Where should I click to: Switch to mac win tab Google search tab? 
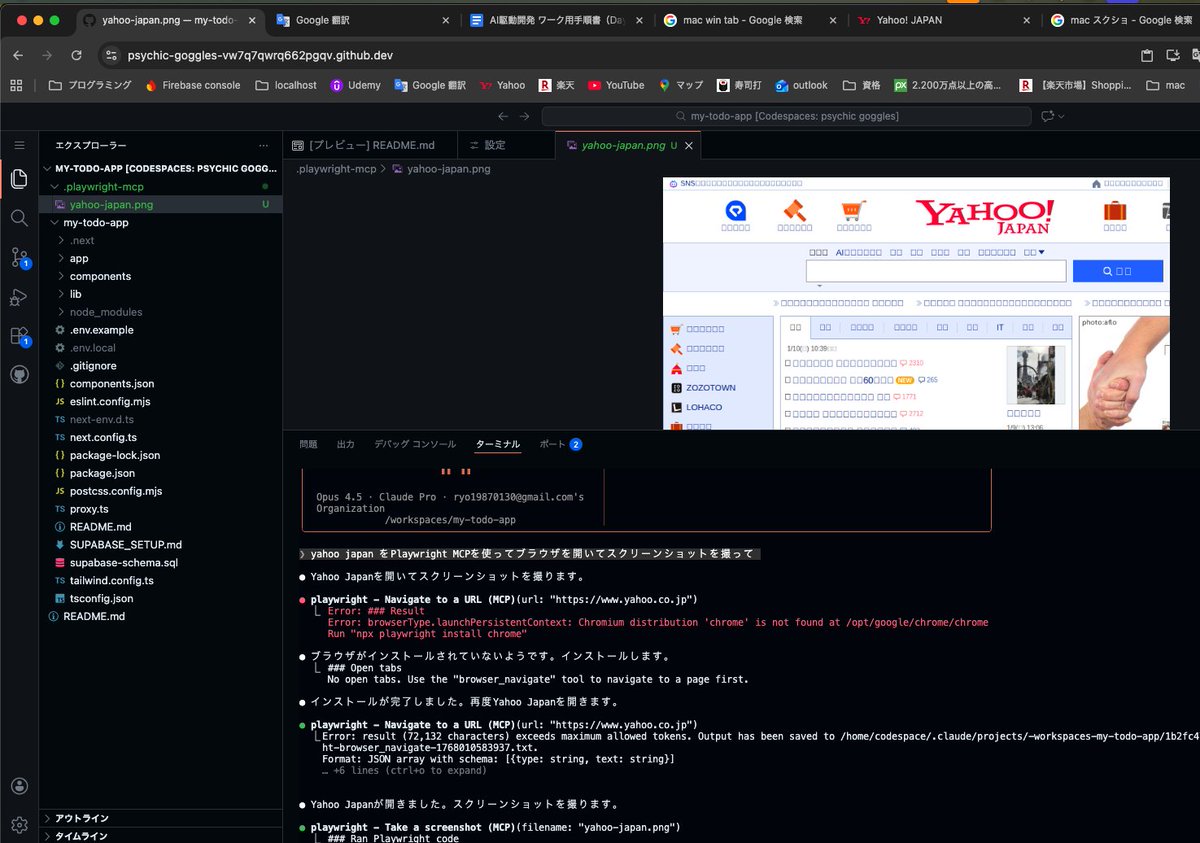click(748, 20)
